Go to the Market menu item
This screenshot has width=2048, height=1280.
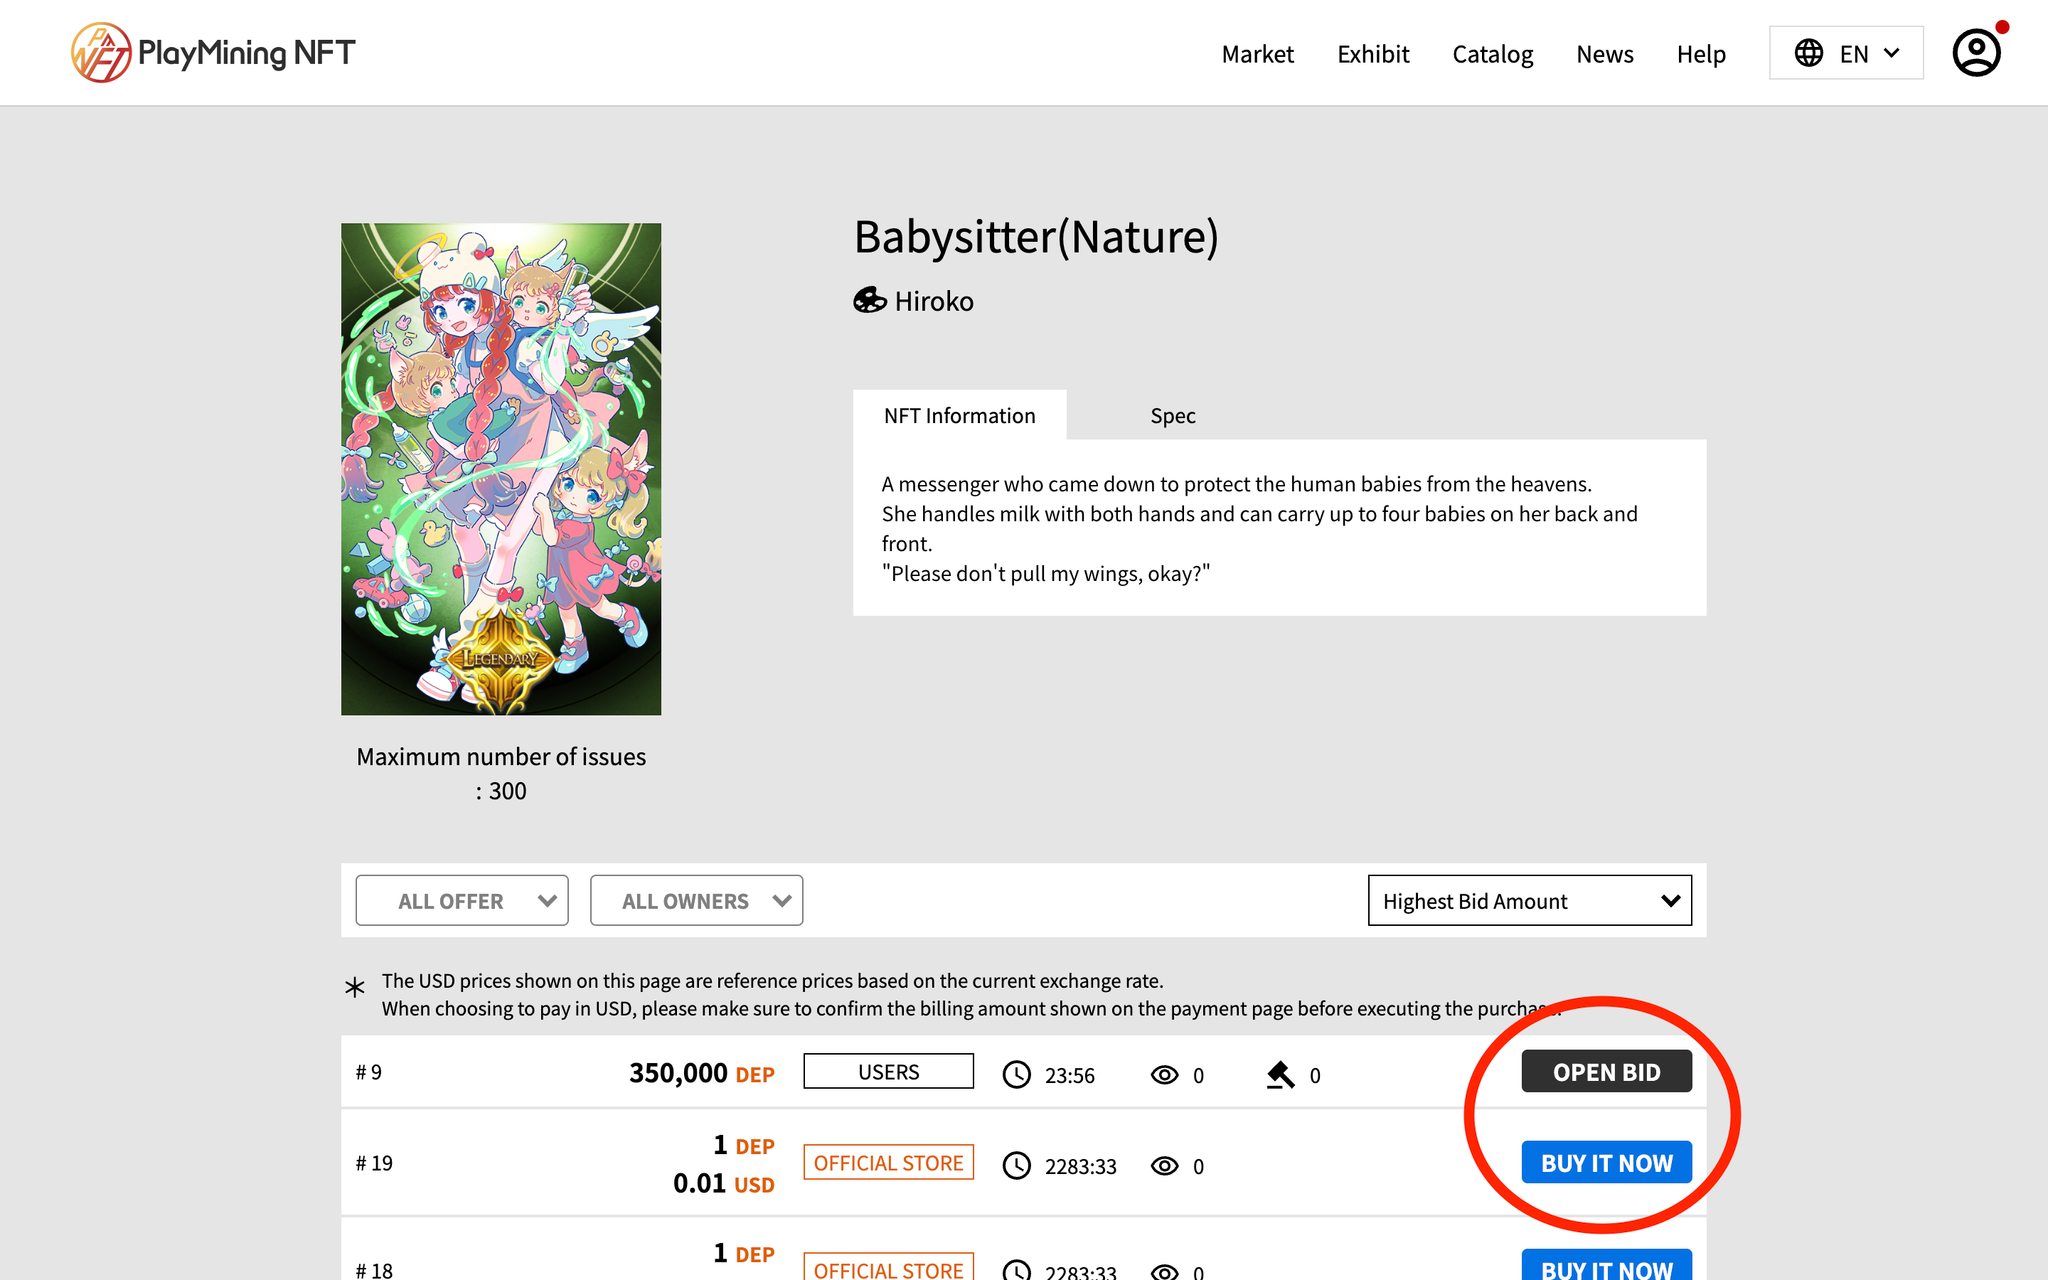tap(1257, 54)
